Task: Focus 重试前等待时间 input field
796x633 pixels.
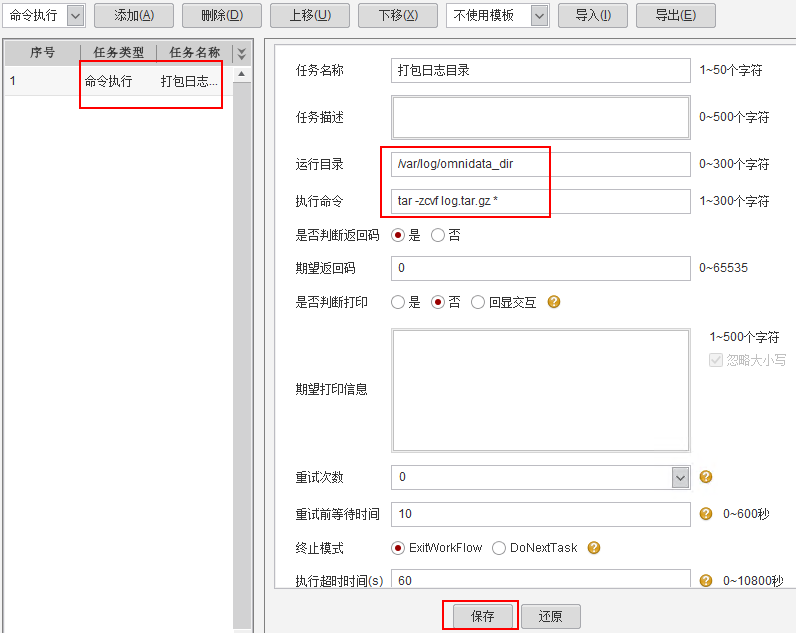Action: (x=541, y=514)
